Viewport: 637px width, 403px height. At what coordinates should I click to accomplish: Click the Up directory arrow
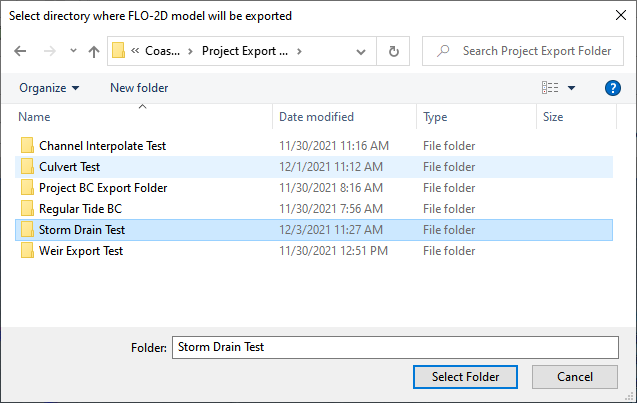point(93,51)
